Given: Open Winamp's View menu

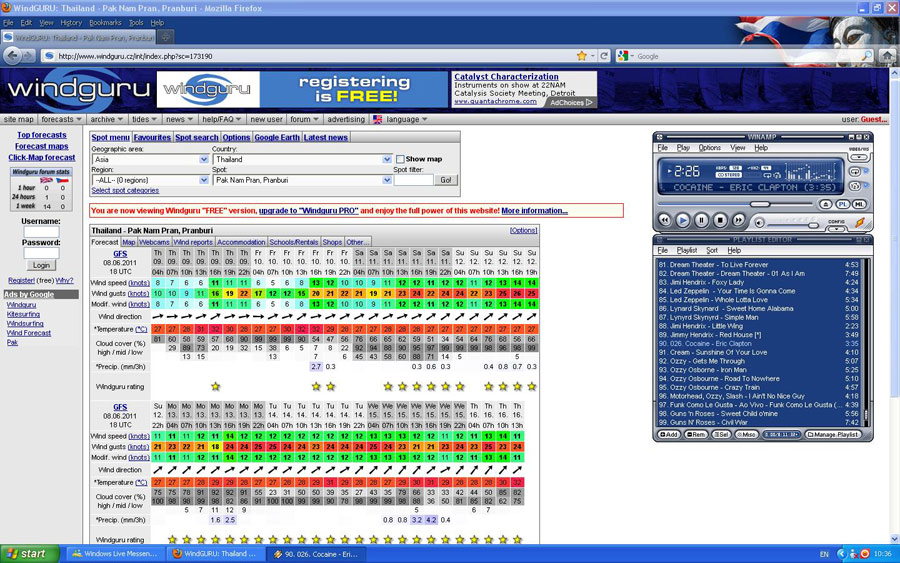Looking at the screenshot, I should click(x=738, y=147).
